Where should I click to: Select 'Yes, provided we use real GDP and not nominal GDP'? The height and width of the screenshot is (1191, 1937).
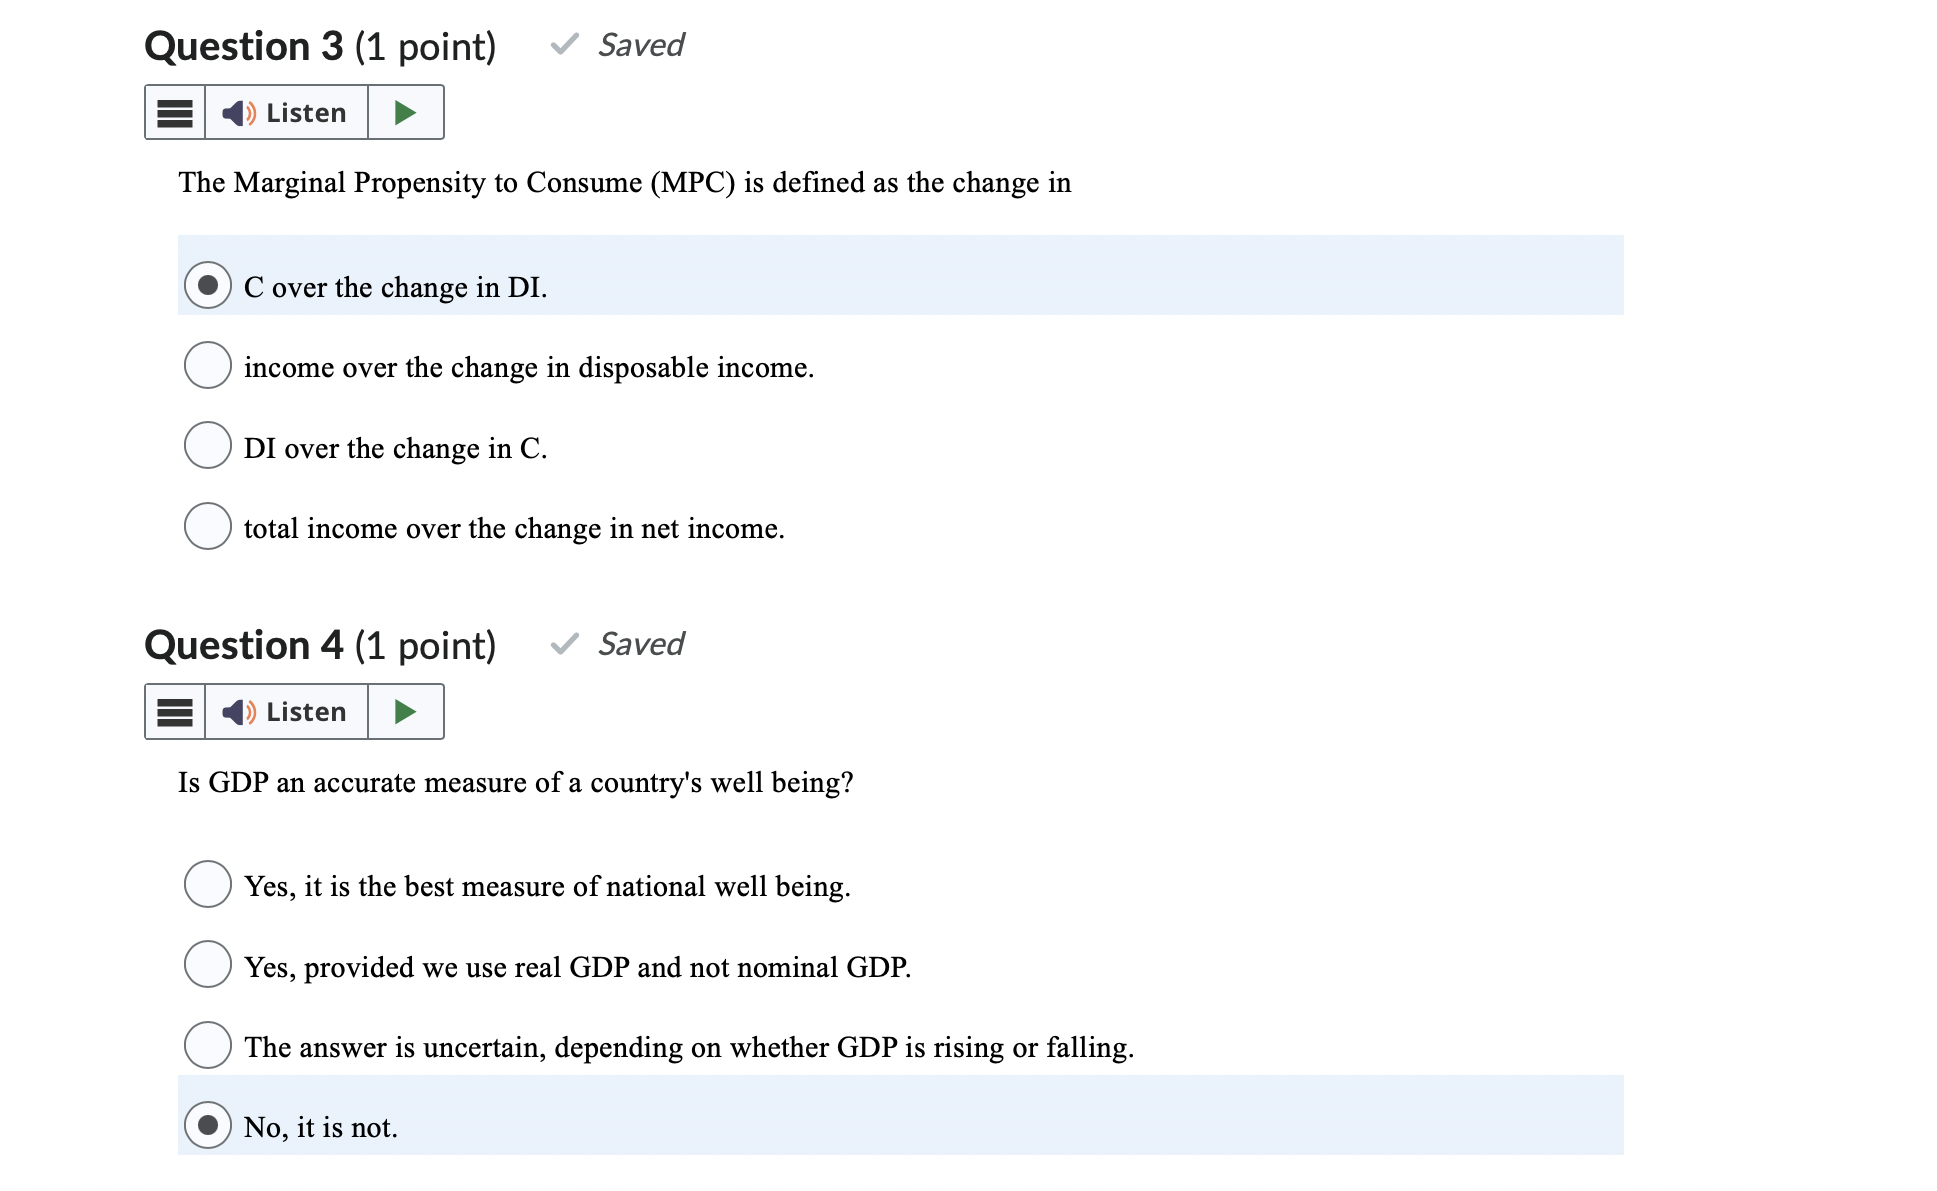[x=207, y=965]
